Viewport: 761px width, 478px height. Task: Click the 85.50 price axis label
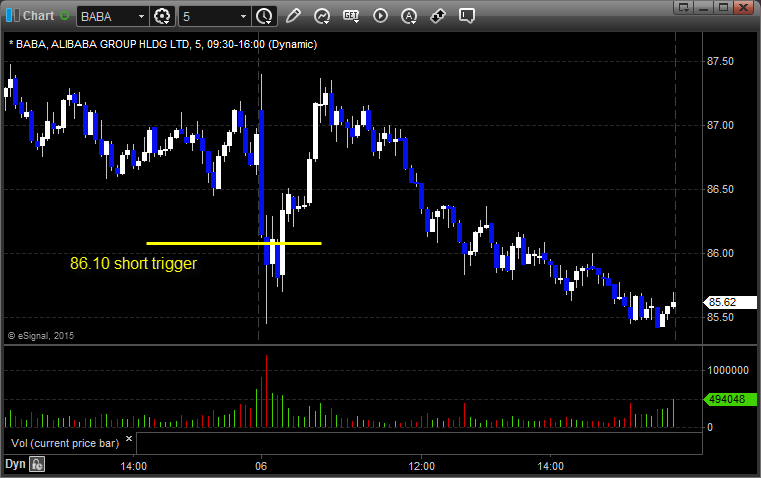720,317
